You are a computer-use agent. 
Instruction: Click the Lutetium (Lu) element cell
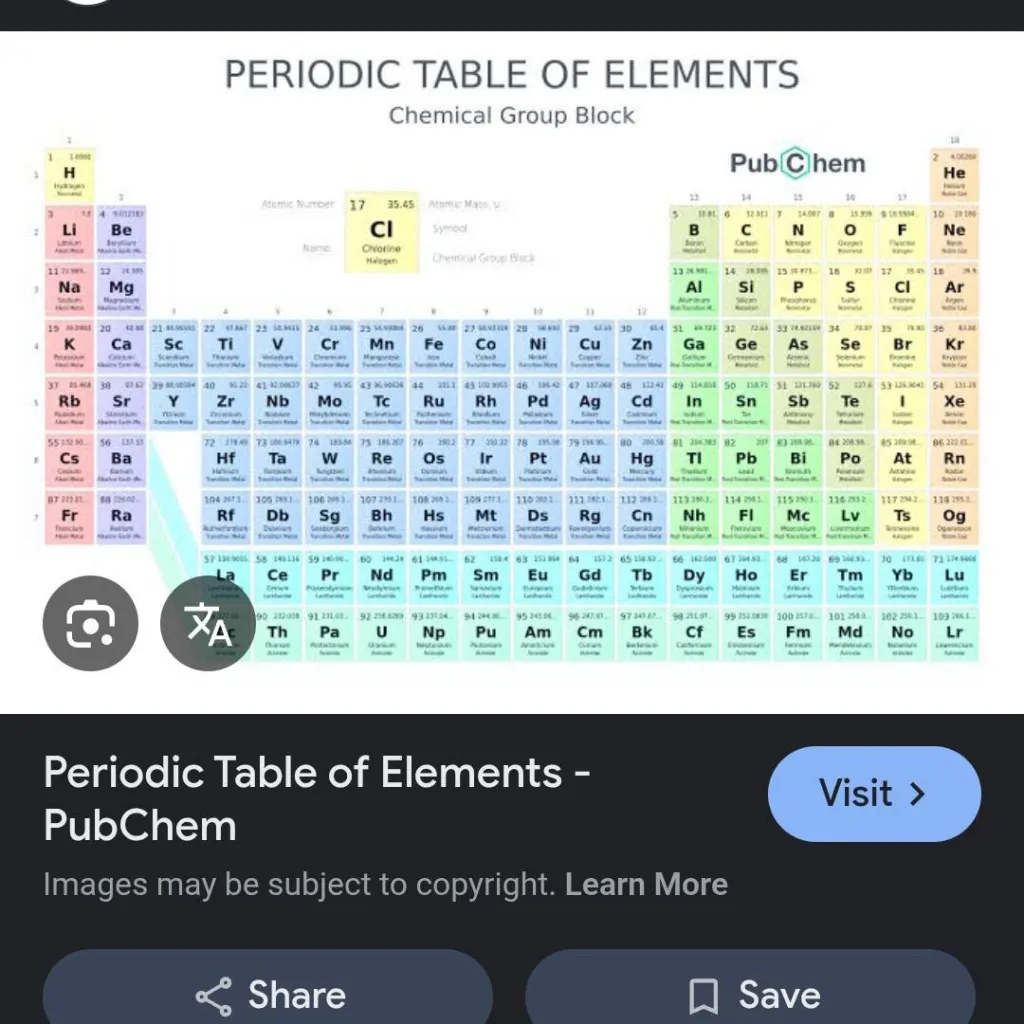[954, 579]
